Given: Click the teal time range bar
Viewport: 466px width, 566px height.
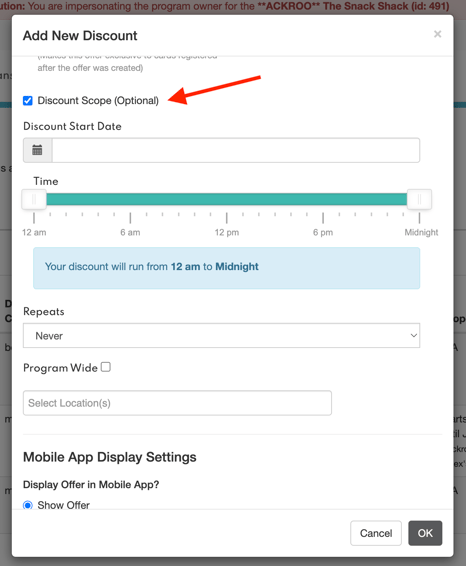Looking at the screenshot, I should (227, 199).
